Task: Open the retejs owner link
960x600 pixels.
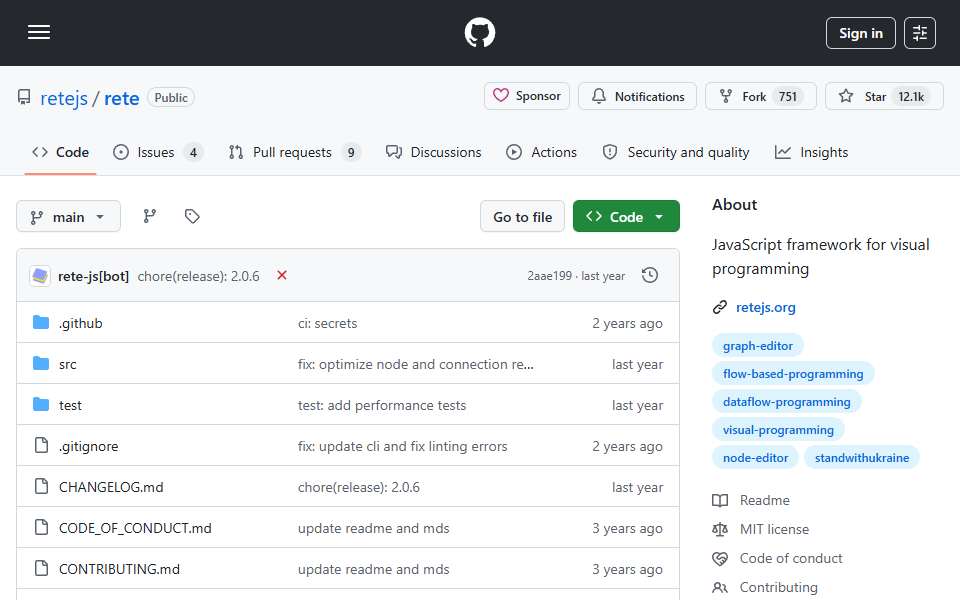Action: click(x=64, y=98)
